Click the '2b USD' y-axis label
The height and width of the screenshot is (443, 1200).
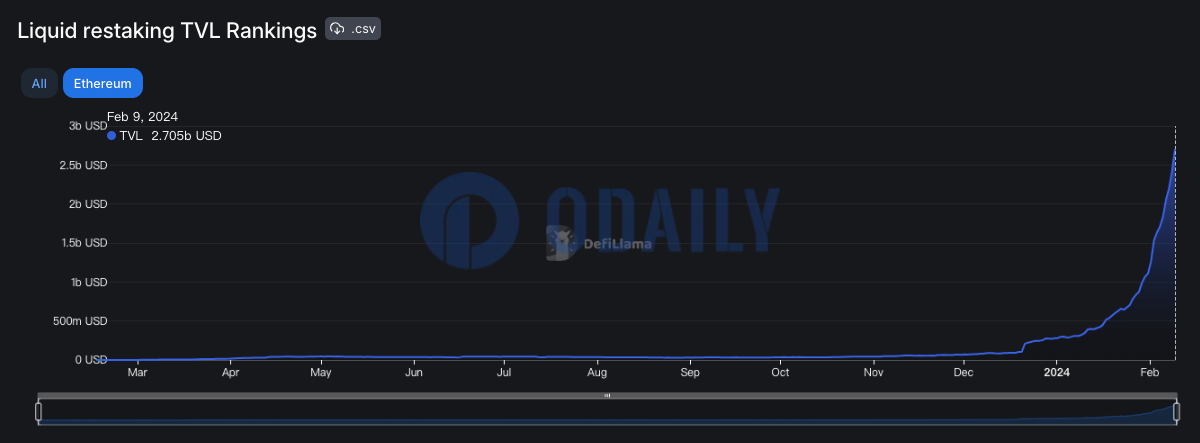pos(88,204)
